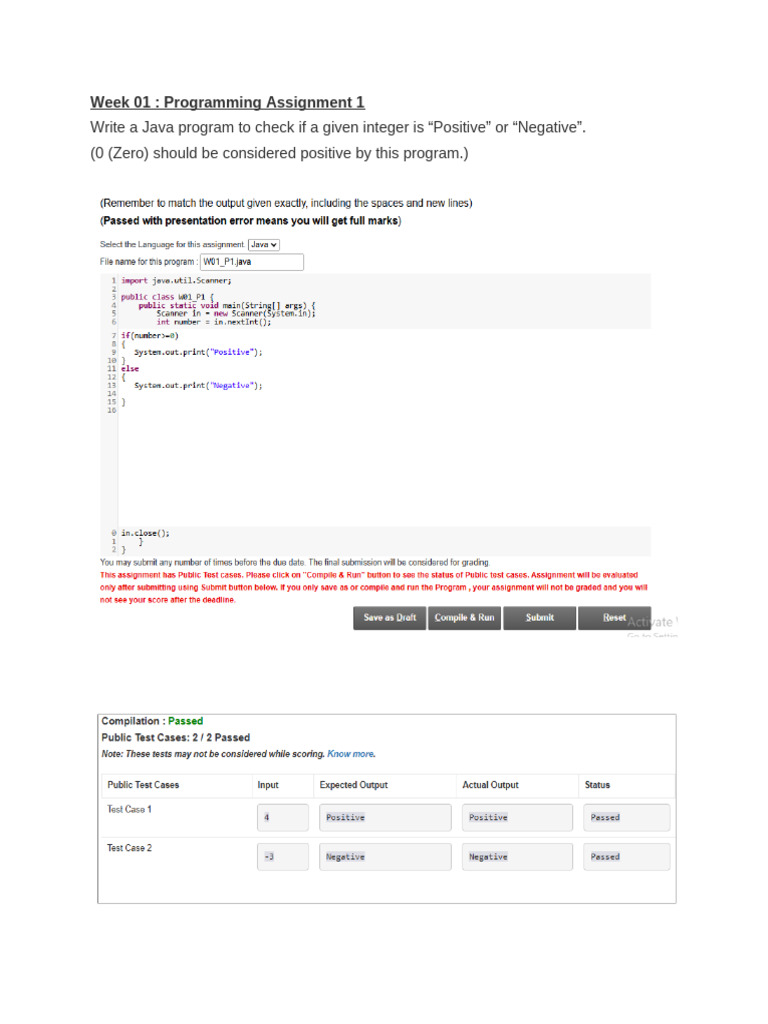Click the in.close(); code line
This screenshot has width=768, height=1024.
pos(145,533)
